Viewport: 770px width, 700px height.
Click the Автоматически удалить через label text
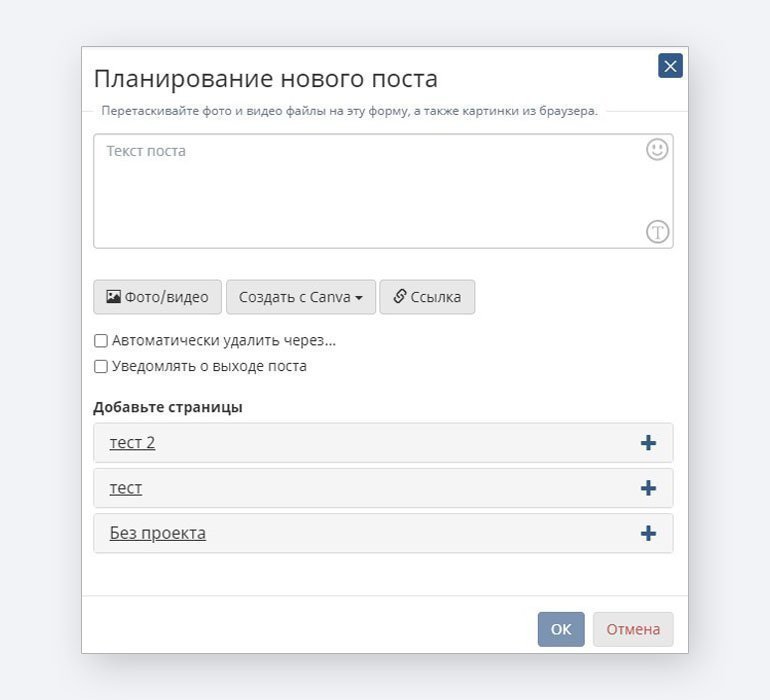coord(224,341)
